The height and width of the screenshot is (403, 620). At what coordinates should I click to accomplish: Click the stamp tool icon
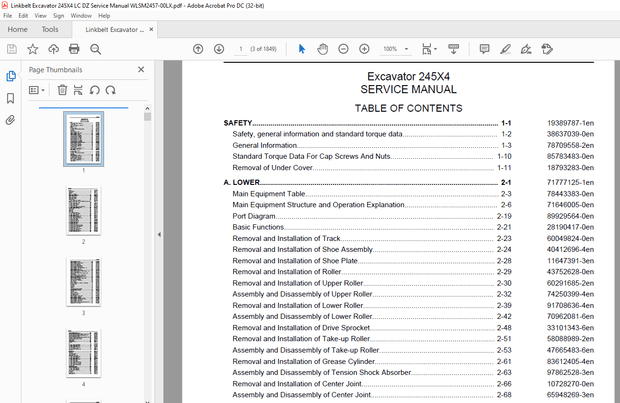(x=547, y=49)
